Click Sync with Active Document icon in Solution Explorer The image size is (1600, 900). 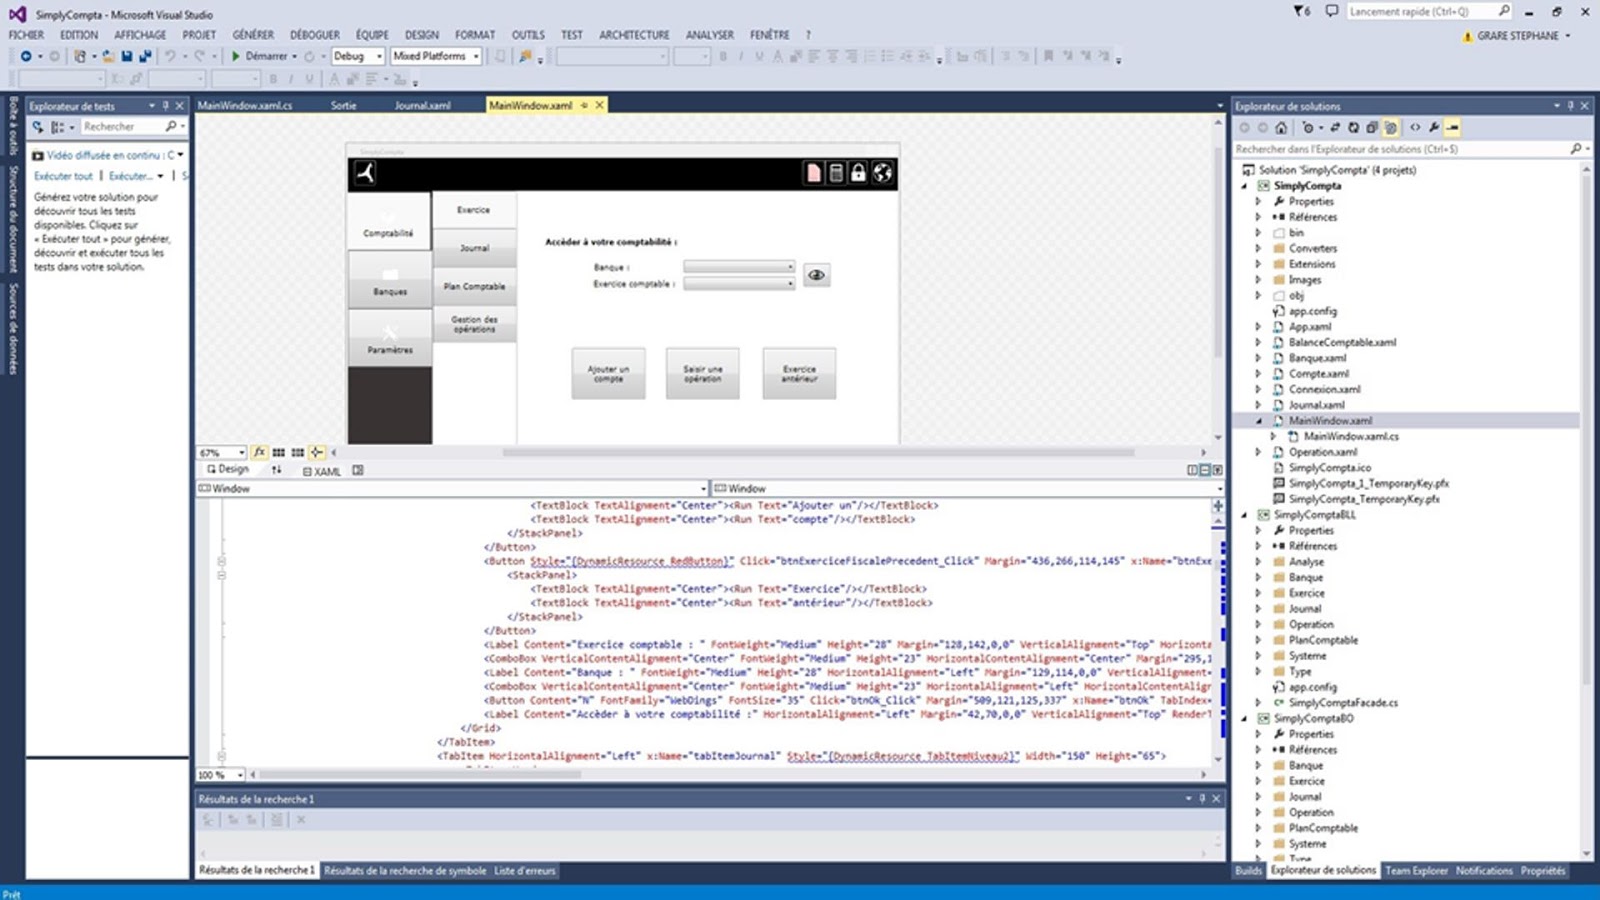(1335, 128)
